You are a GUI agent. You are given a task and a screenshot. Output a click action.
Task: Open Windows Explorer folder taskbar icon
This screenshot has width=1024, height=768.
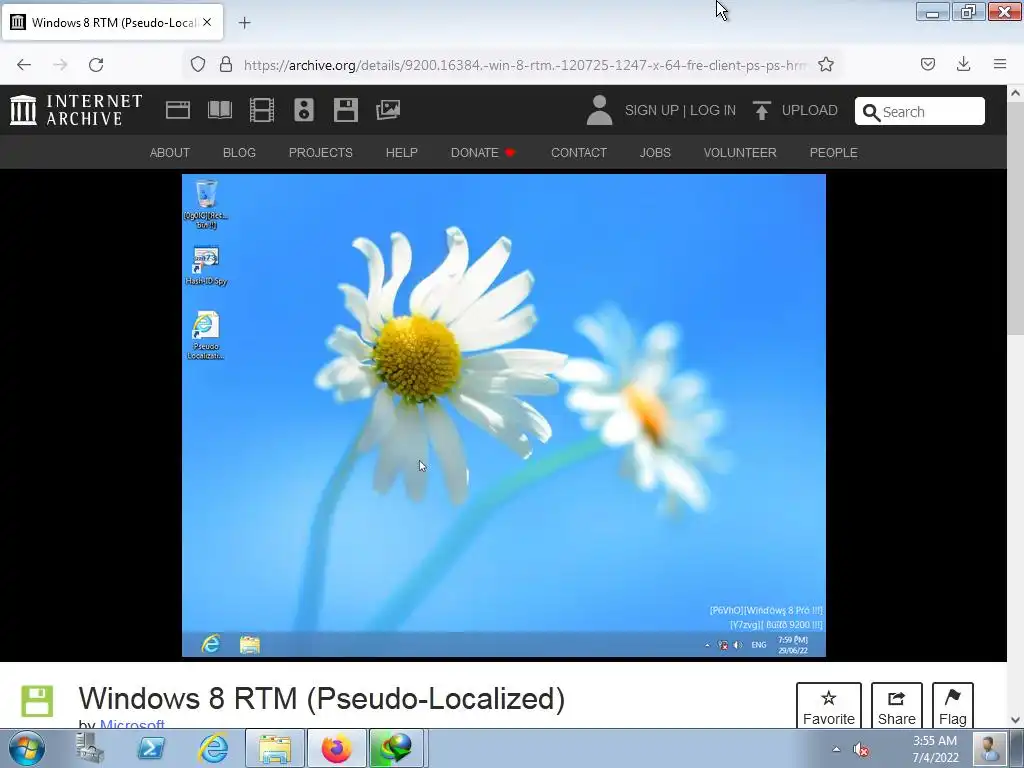pos(275,748)
